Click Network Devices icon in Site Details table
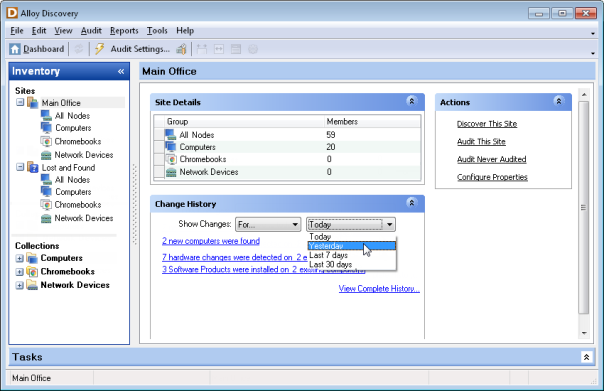This screenshot has width=604, height=391. (171, 172)
